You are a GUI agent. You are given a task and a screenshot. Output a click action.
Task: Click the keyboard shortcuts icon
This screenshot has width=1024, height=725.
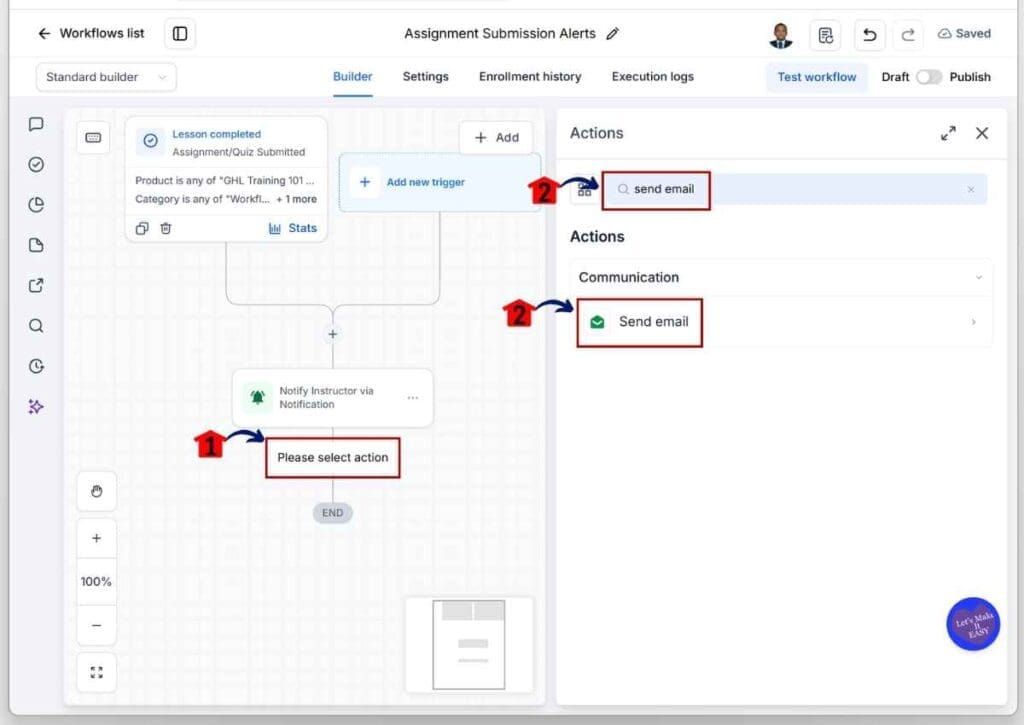93,138
